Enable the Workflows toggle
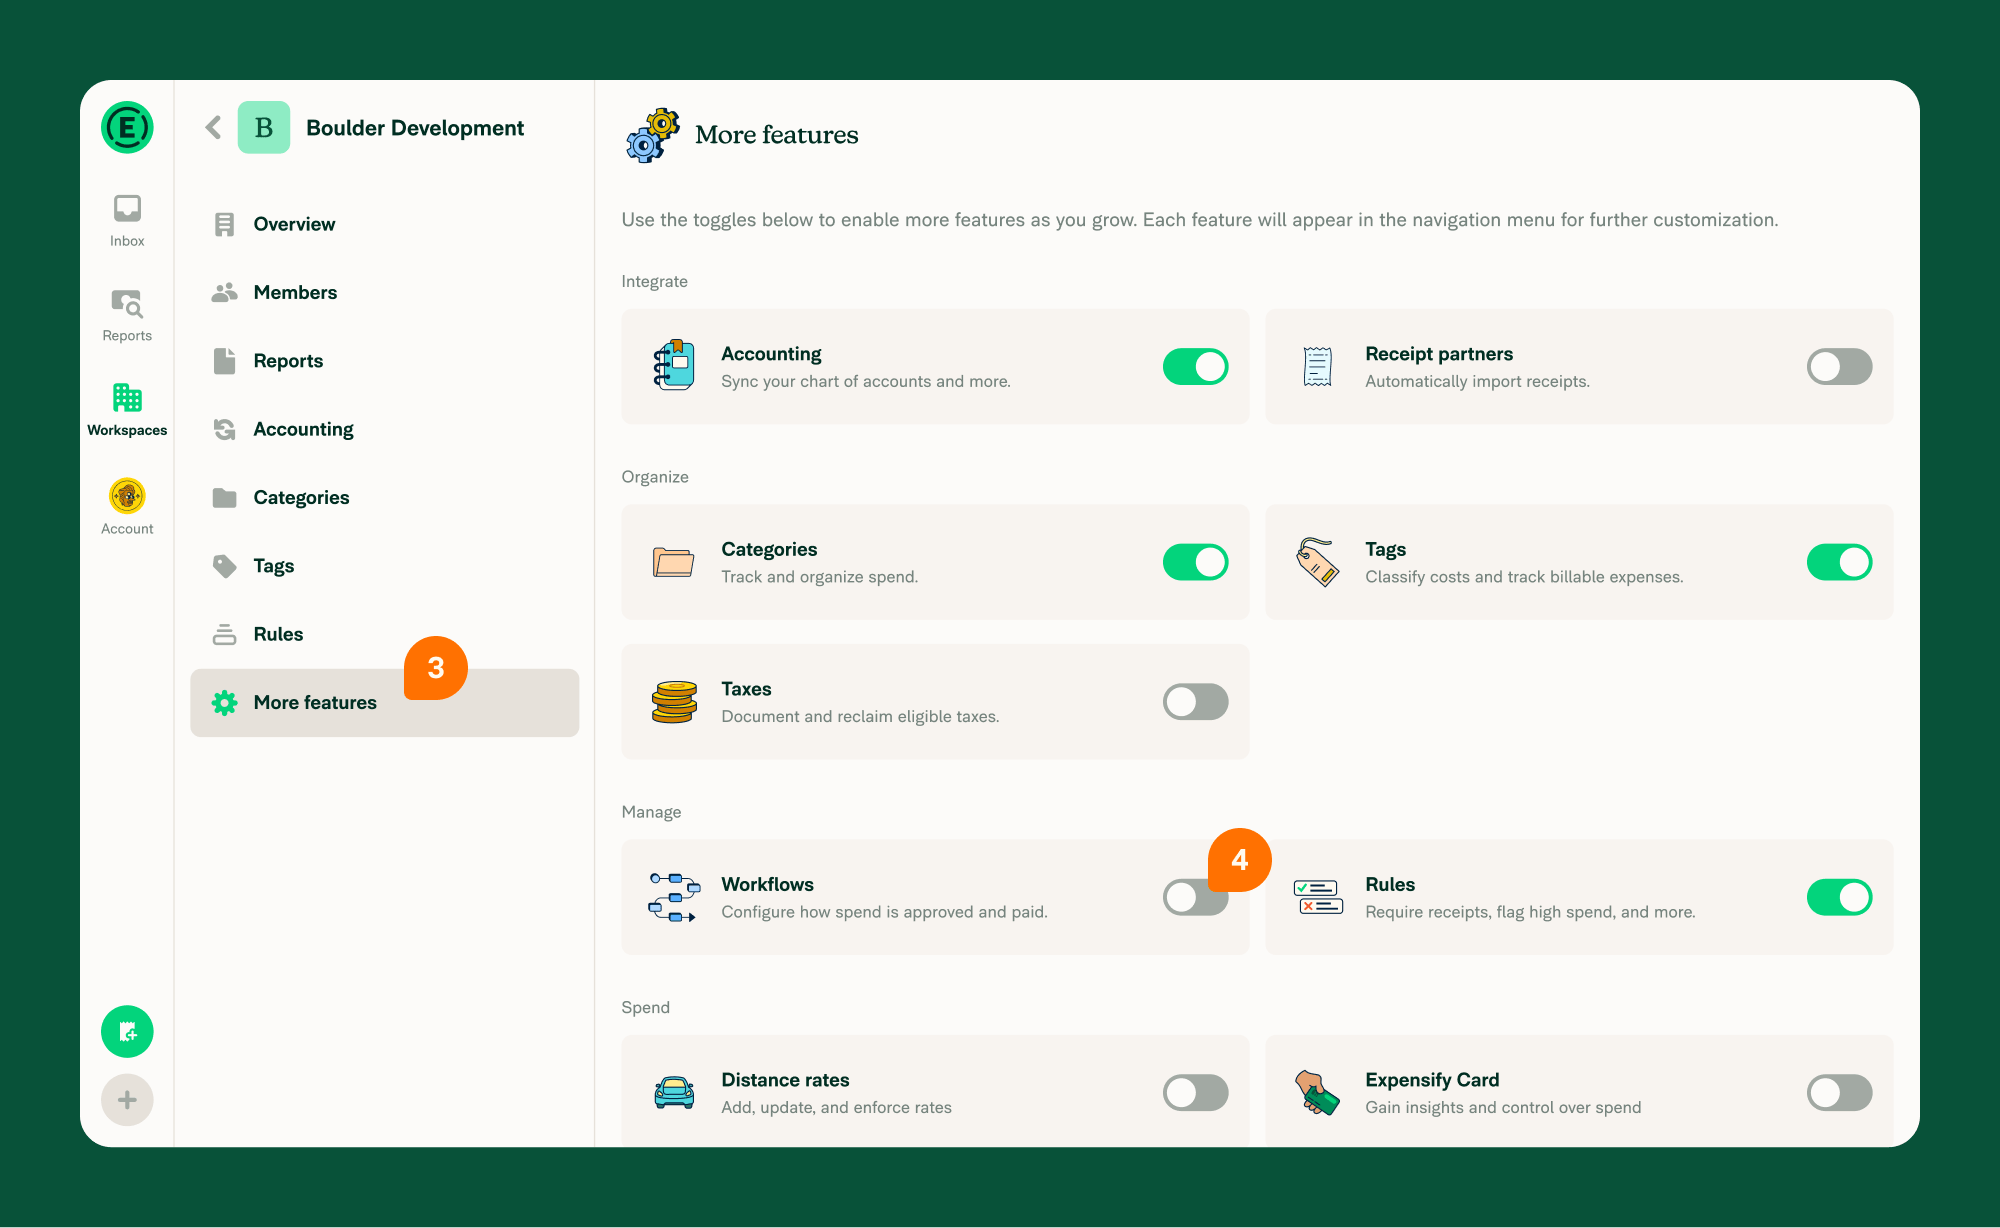 pos(1195,896)
